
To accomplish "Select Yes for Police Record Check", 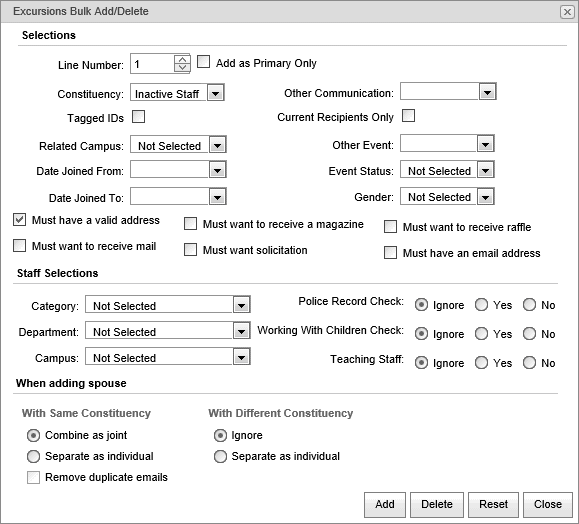I will click(482, 305).
